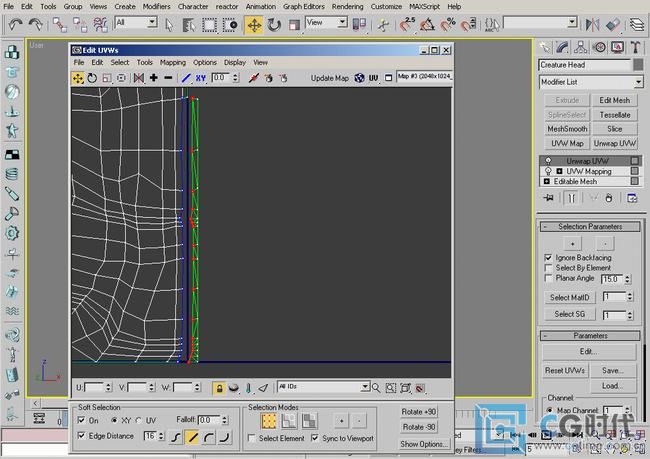The height and width of the screenshot is (459, 650).
Task: Open the Map #3 texture dropdown
Action: [x=424, y=77]
